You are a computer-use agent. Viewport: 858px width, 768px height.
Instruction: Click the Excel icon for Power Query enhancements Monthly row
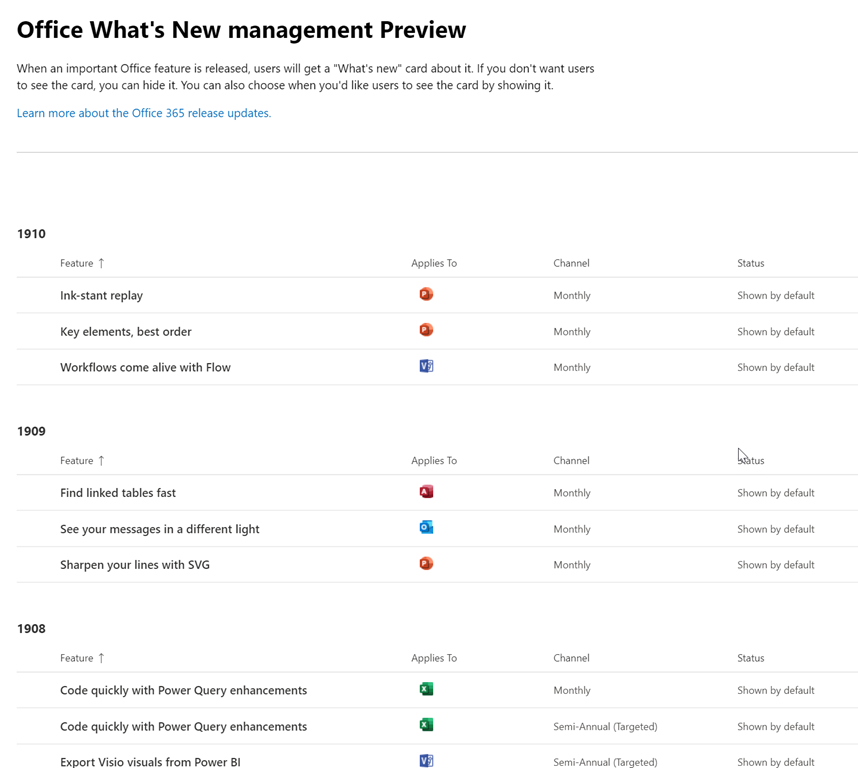426,689
